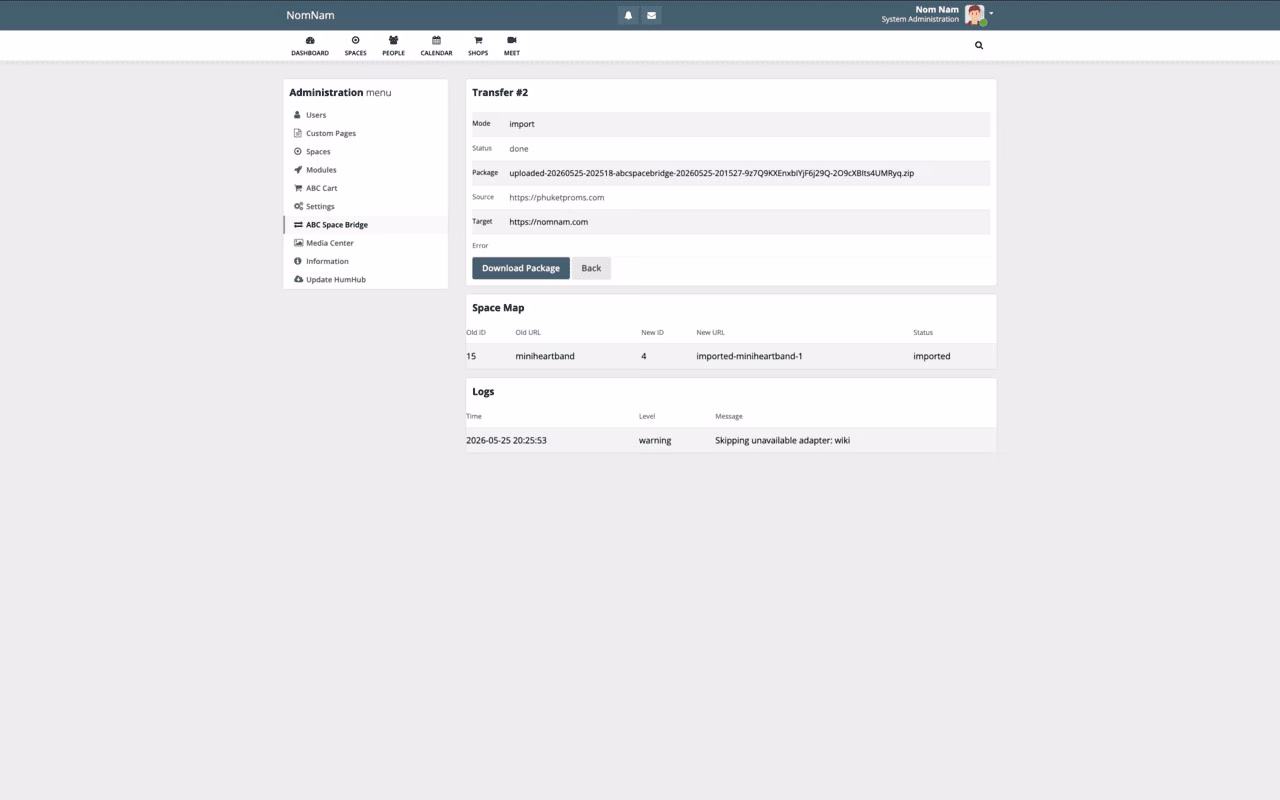
Task: Expand the account dropdown caret
Action: tap(991, 14)
